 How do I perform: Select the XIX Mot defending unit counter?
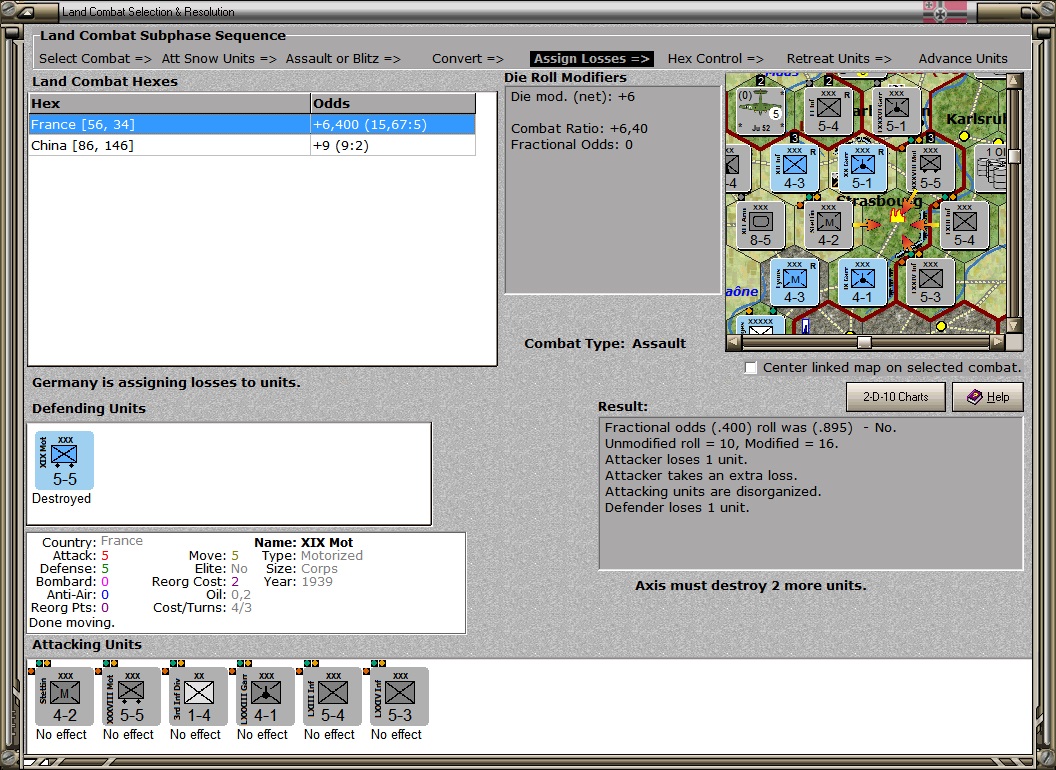pos(65,460)
